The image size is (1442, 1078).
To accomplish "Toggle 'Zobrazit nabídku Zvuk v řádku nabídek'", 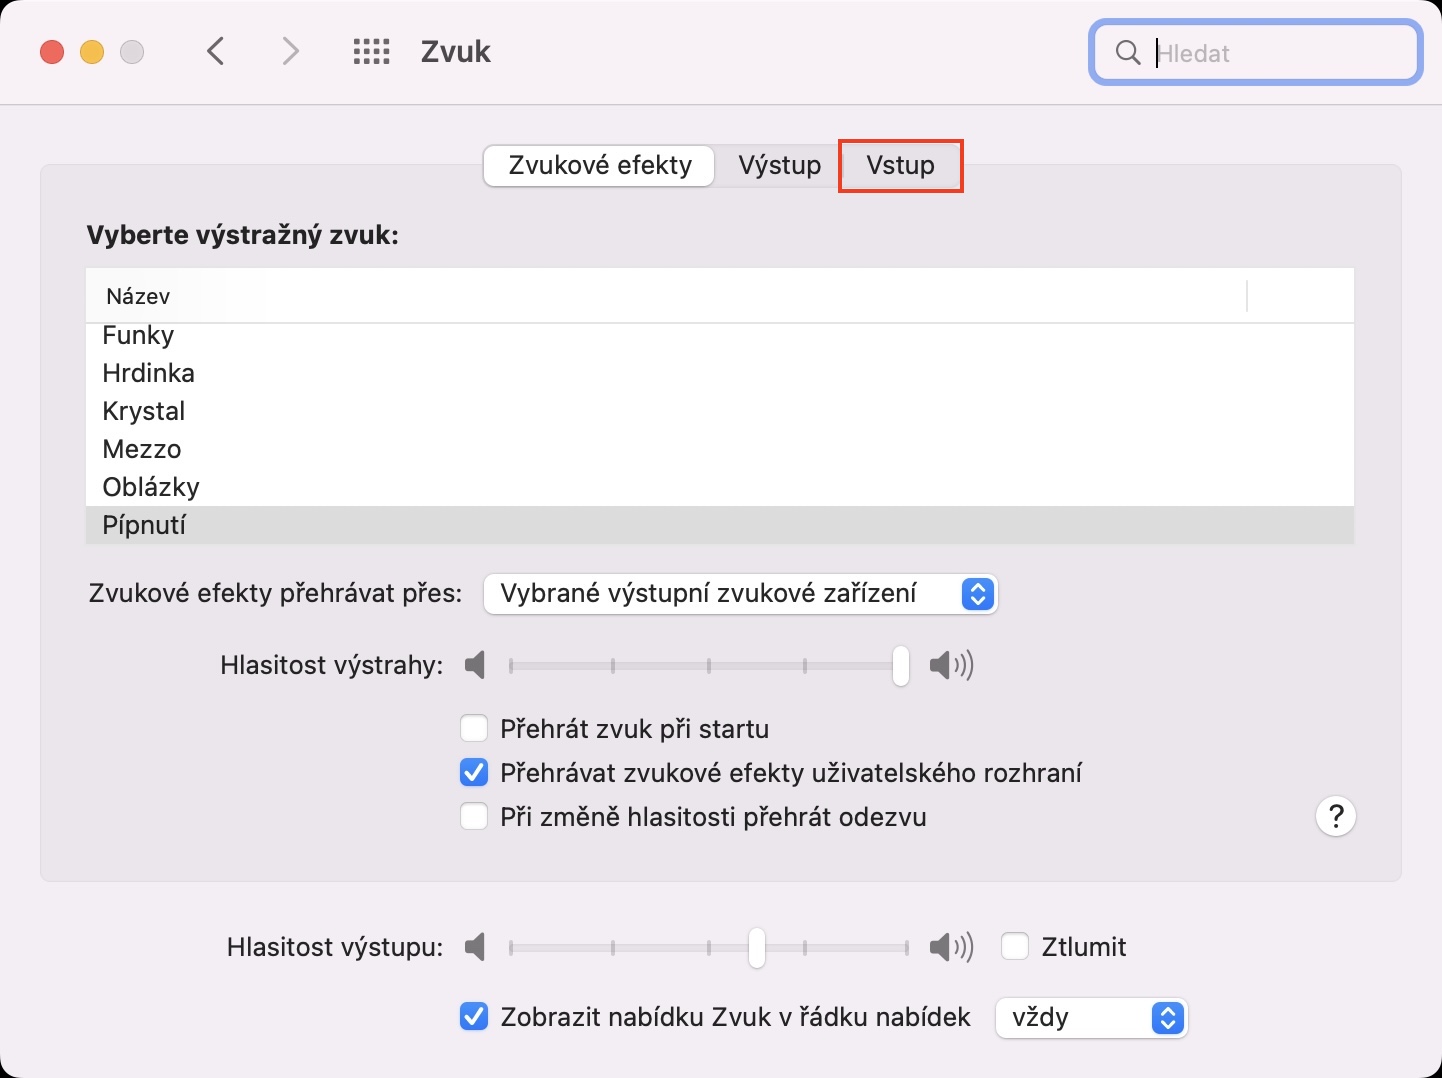I will coord(474,1017).
